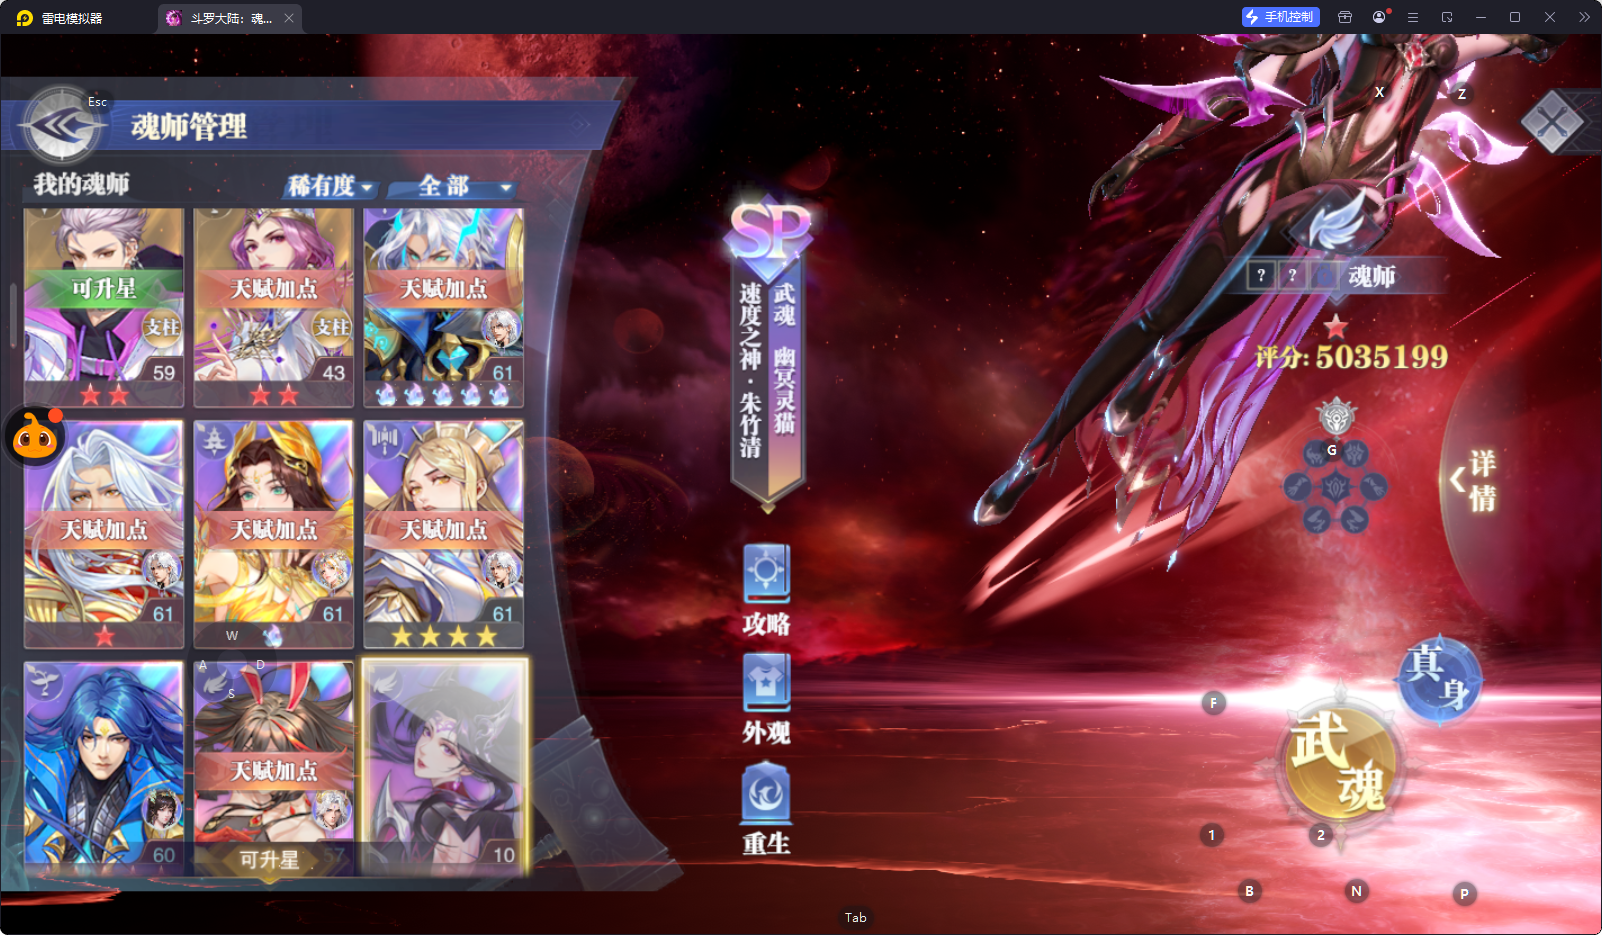Open the 全部 filter dropdown
The height and width of the screenshot is (935, 1602).
point(451,186)
